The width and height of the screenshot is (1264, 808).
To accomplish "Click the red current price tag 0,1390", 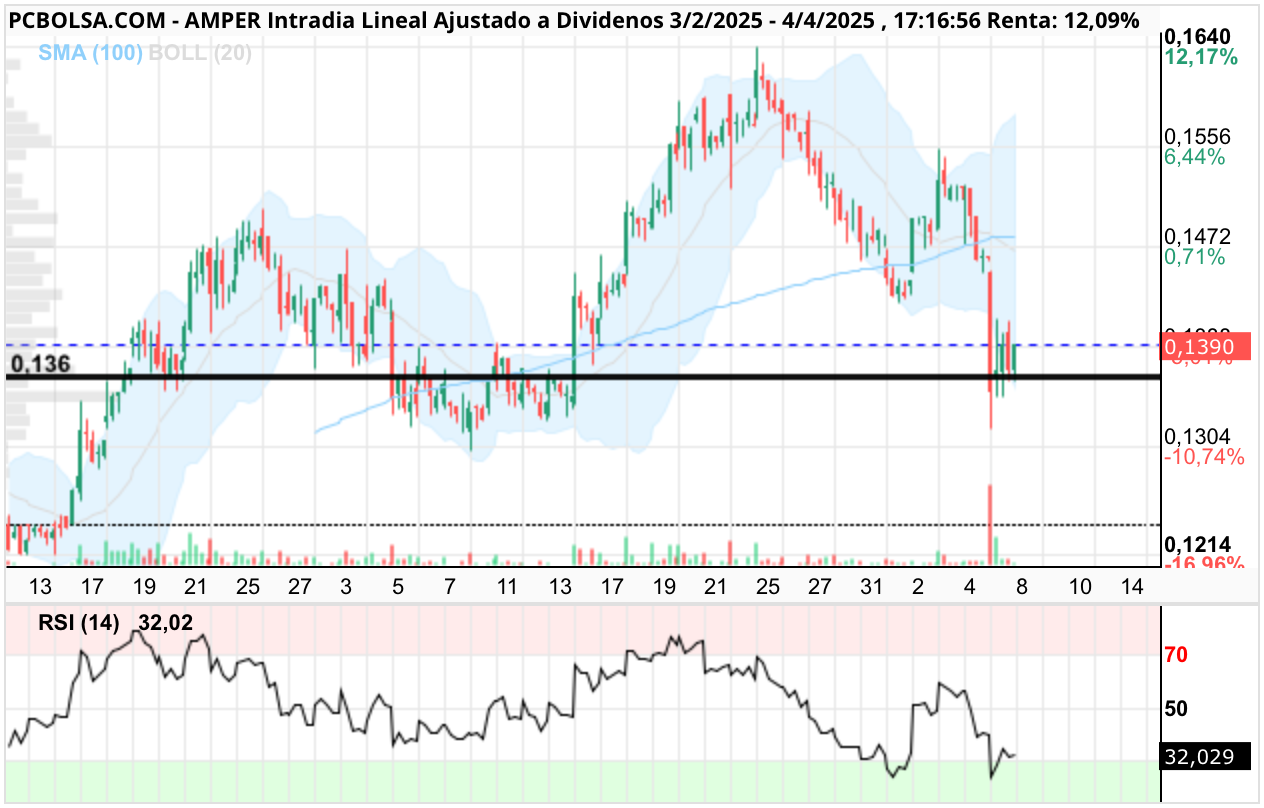I will pyautogui.click(x=1207, y=346).
